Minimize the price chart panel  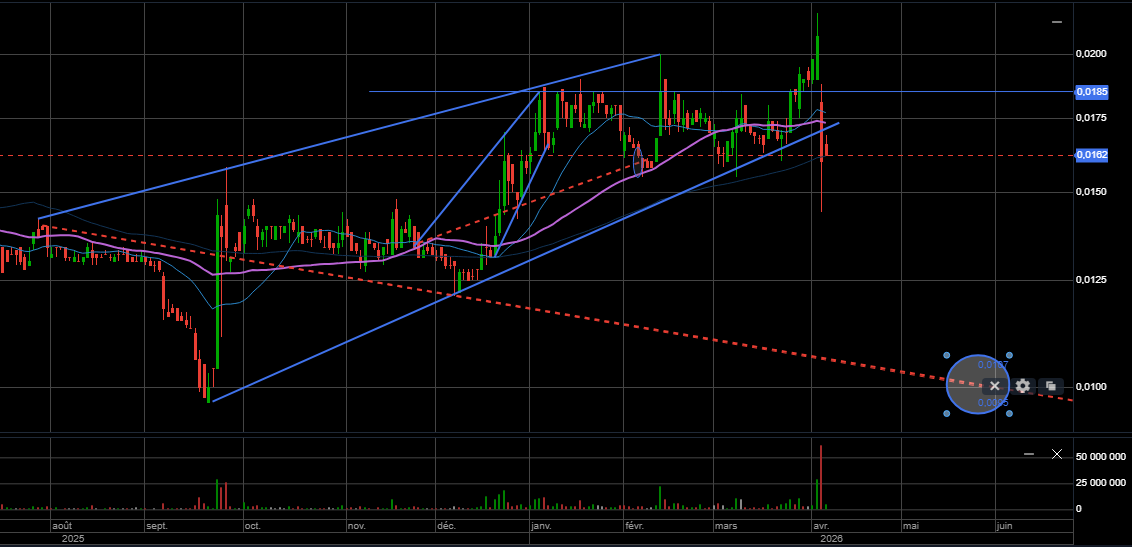coord(1057,22)
